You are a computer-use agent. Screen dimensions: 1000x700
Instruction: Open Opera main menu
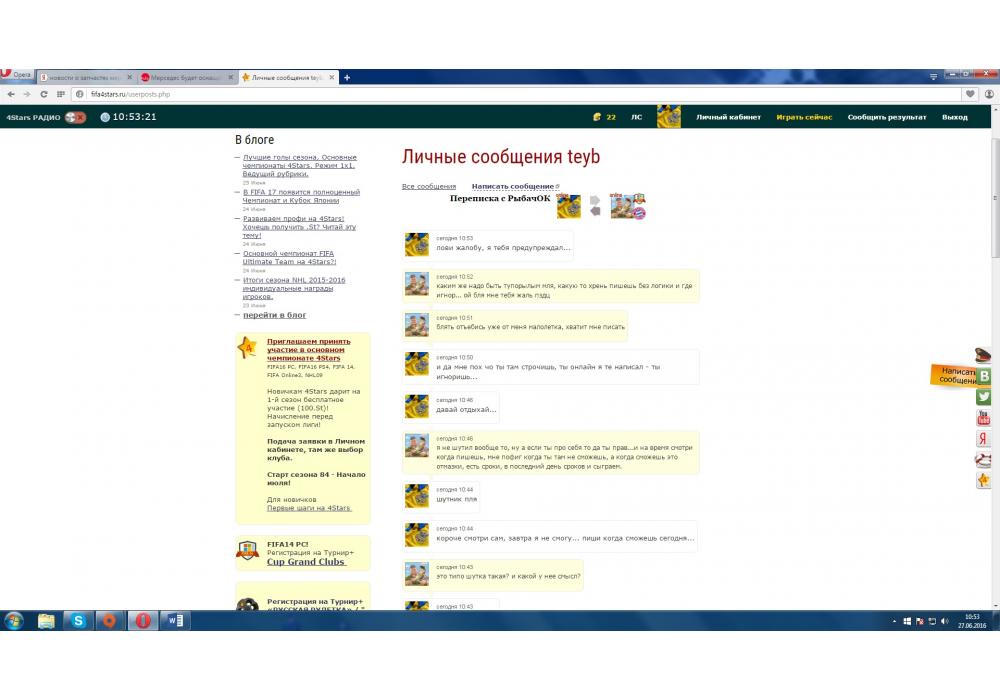point(17,76)
